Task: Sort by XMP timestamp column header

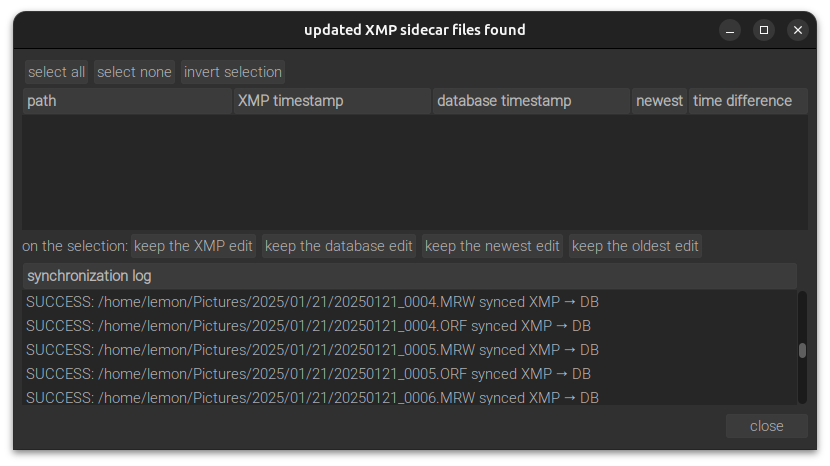Action: pyautogui.click(x=332, y=101)
